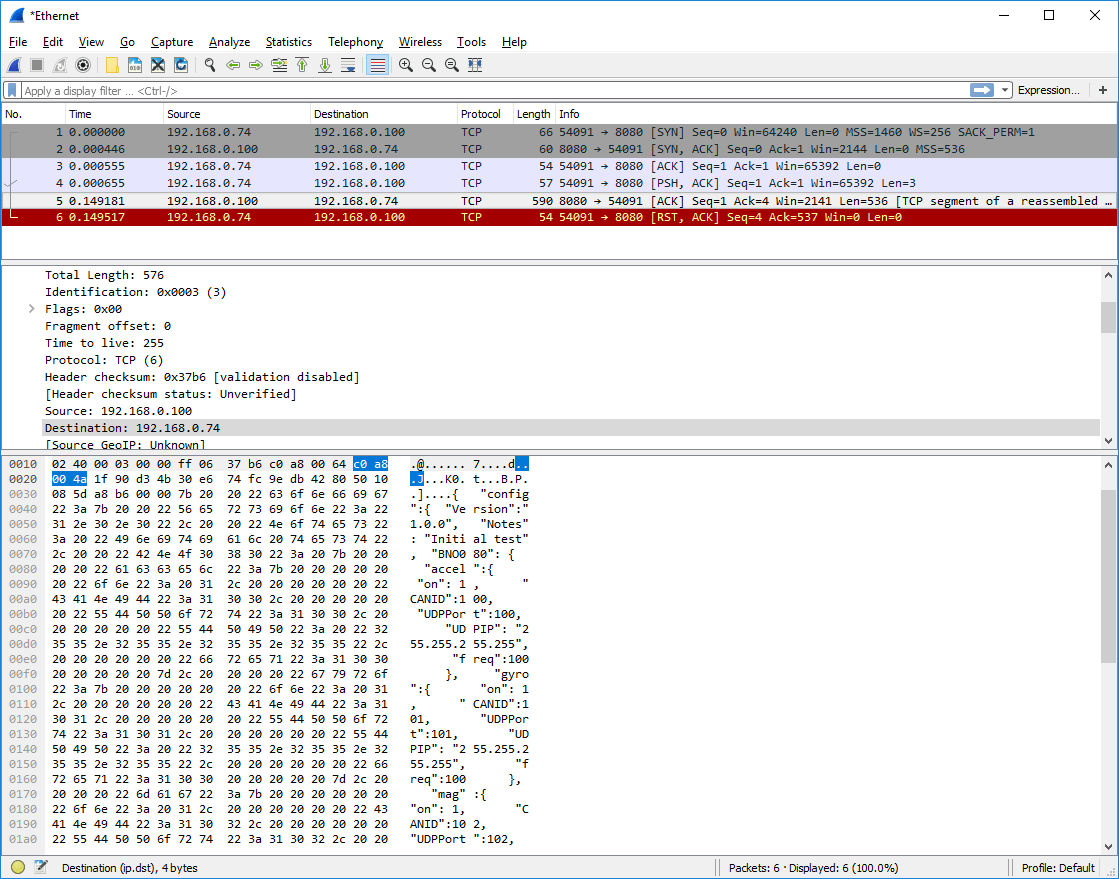Sort packets by the No. column header
1119x879 pixels.
click(x=34, y=114)
